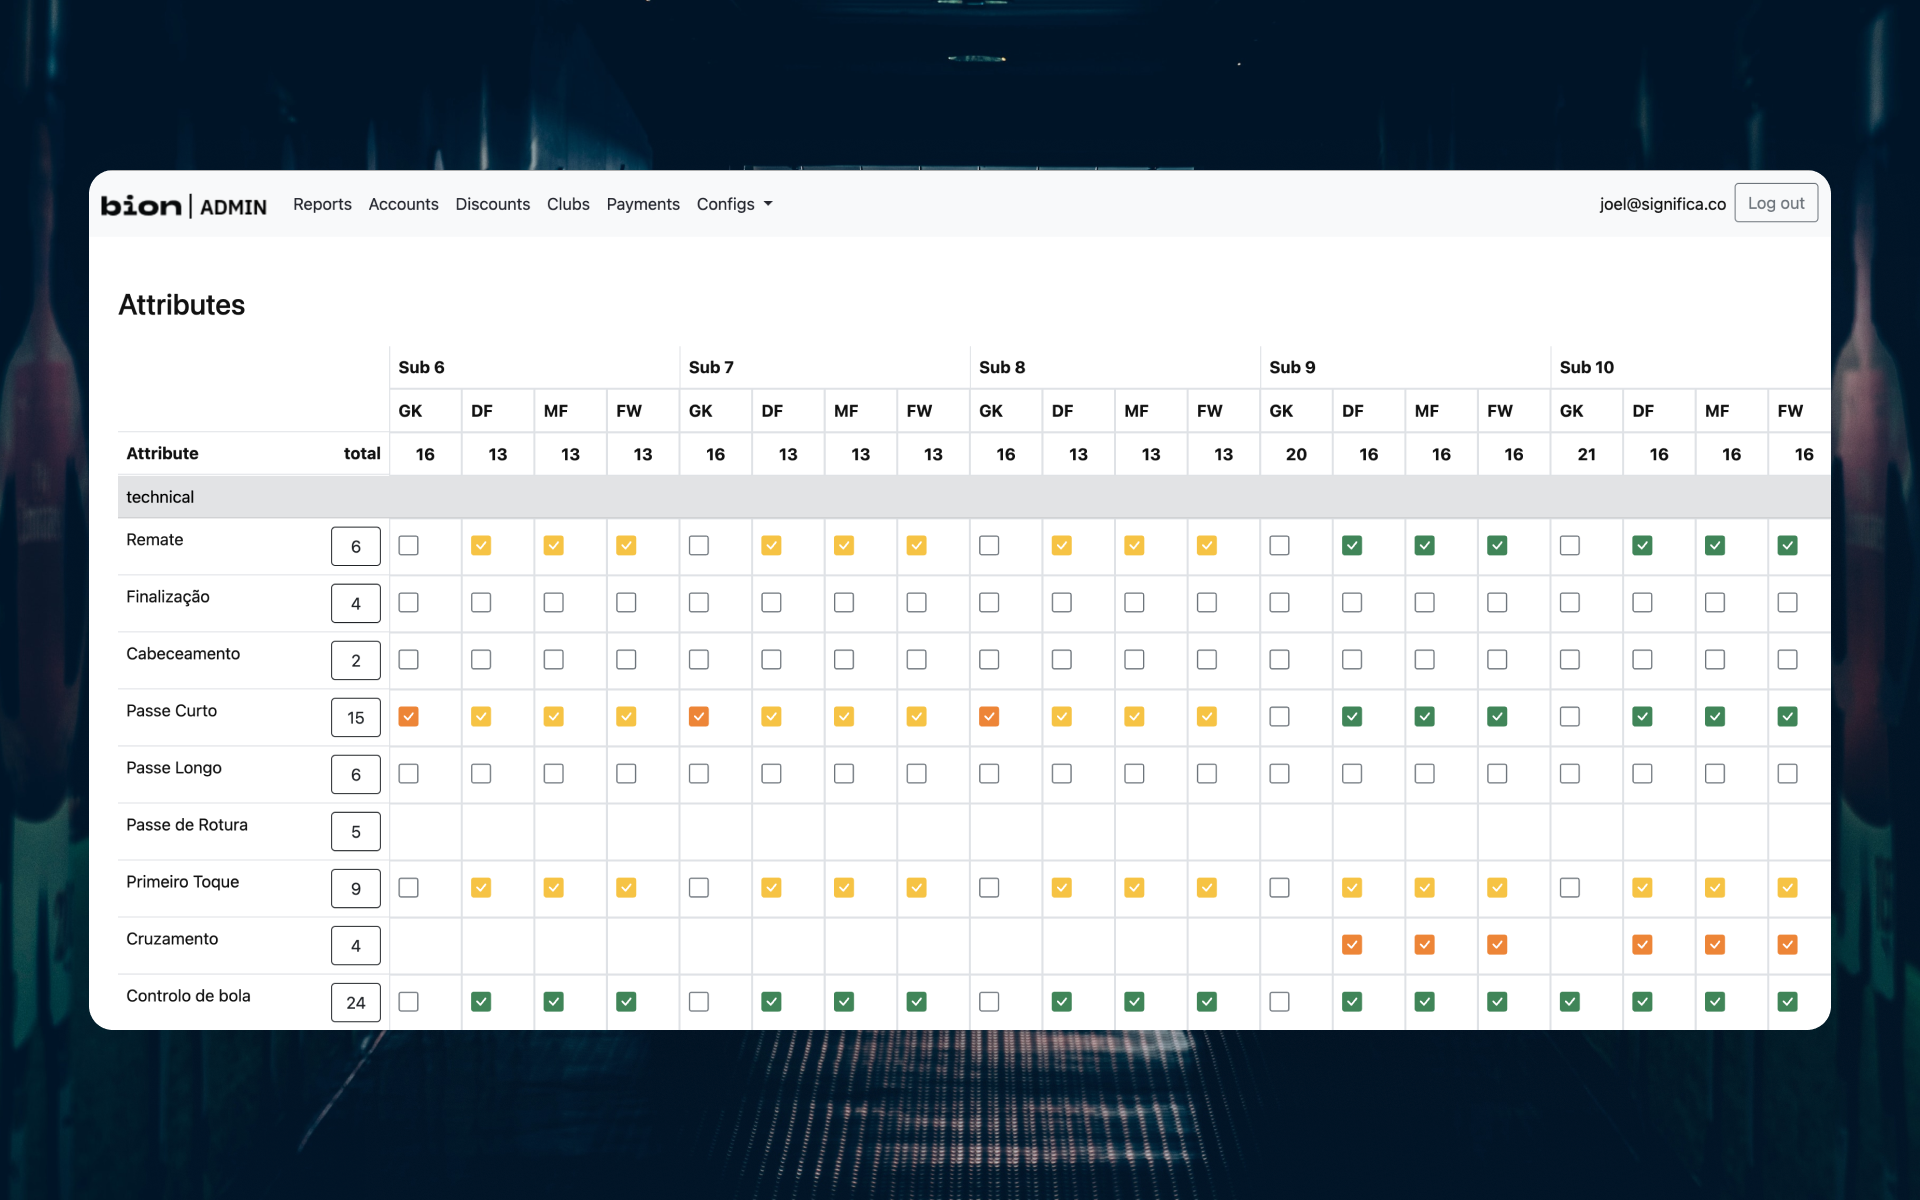This screenshot has width=1920, height=1200.
Task: Go to the Reports page
Action: click(x=322, y=204)
